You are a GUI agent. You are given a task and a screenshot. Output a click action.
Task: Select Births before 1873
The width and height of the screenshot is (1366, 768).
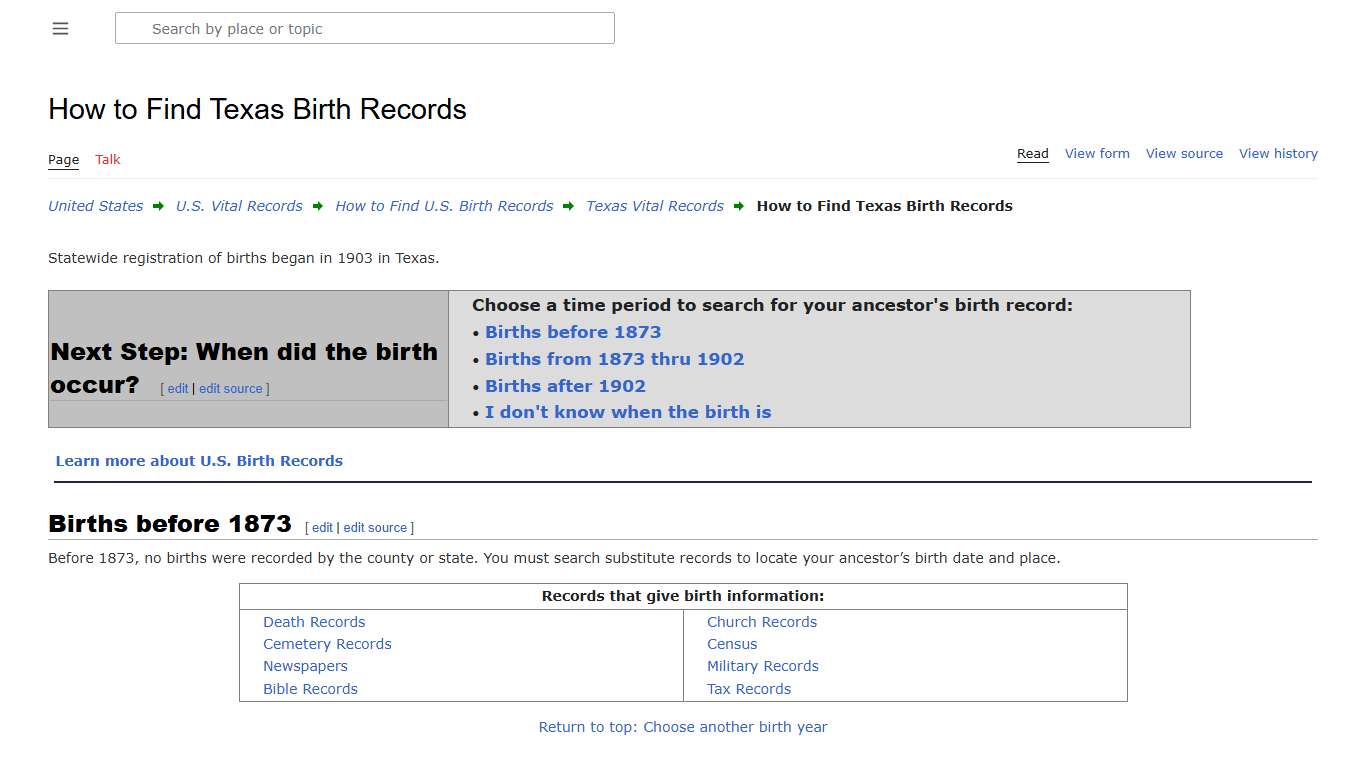[x=572, y=332]
